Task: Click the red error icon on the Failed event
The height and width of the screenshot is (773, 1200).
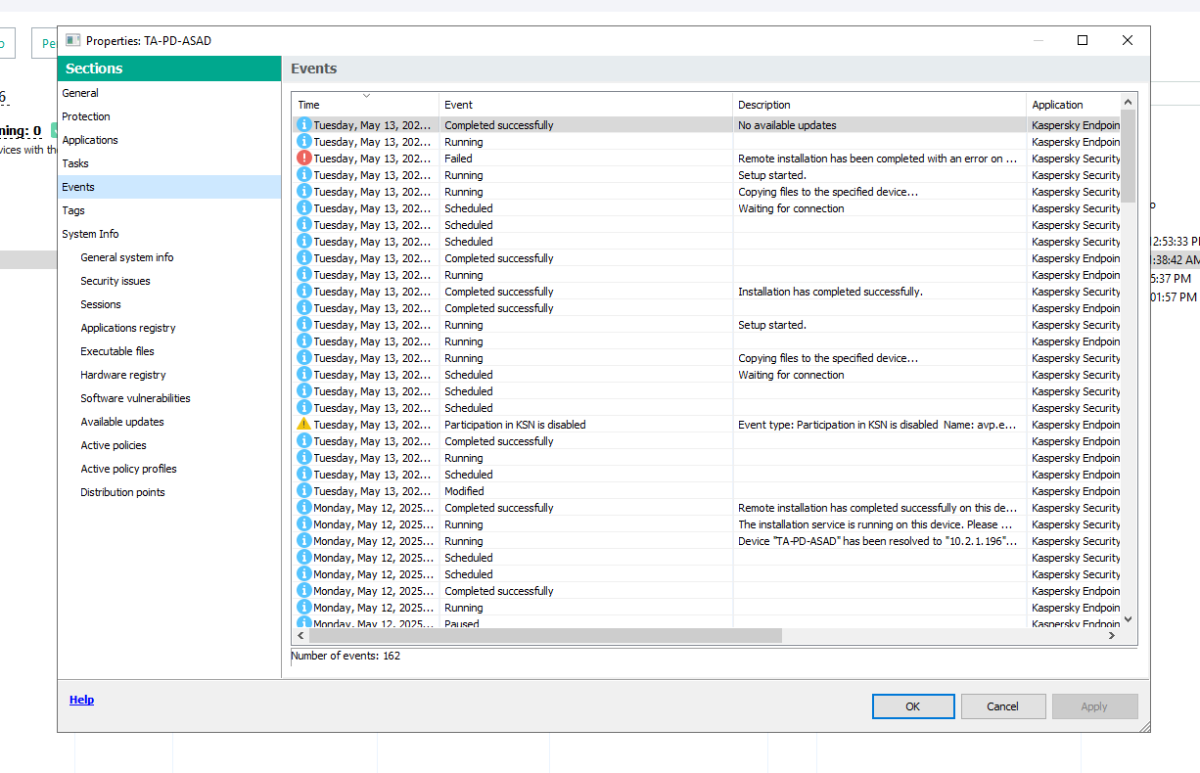Action: tap(304, 158)
